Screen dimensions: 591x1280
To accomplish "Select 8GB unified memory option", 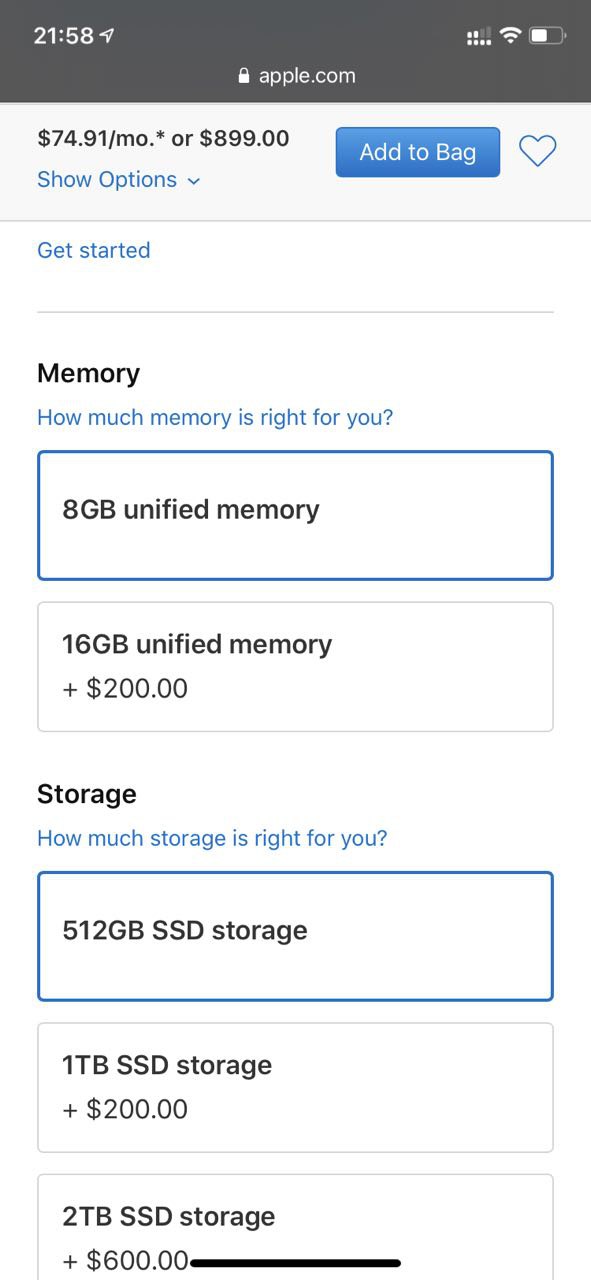I will point(295,515).
